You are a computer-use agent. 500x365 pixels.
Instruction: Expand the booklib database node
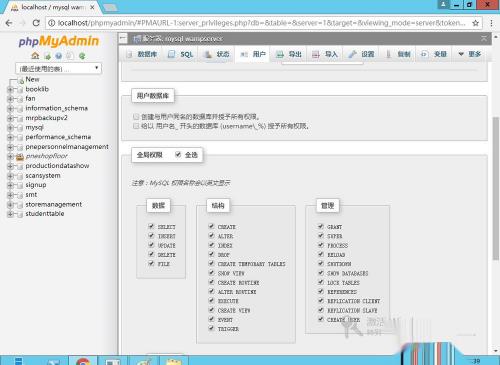click(x=10, y=89)
